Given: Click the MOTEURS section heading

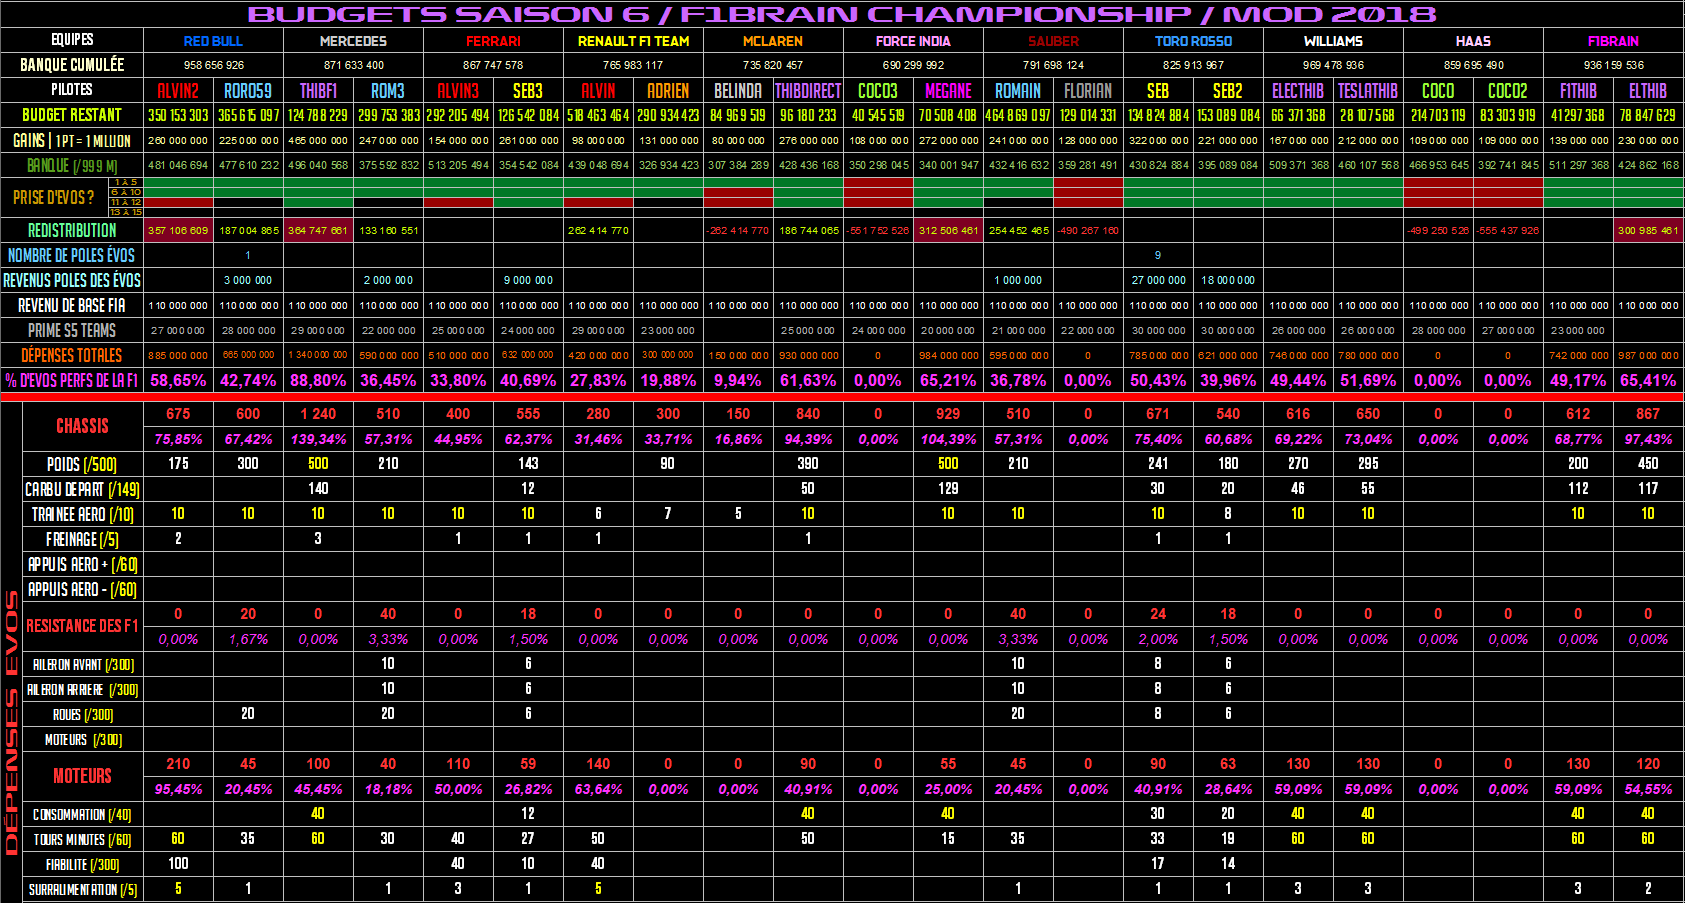Looking at the screenshot, I should [82, 776].
